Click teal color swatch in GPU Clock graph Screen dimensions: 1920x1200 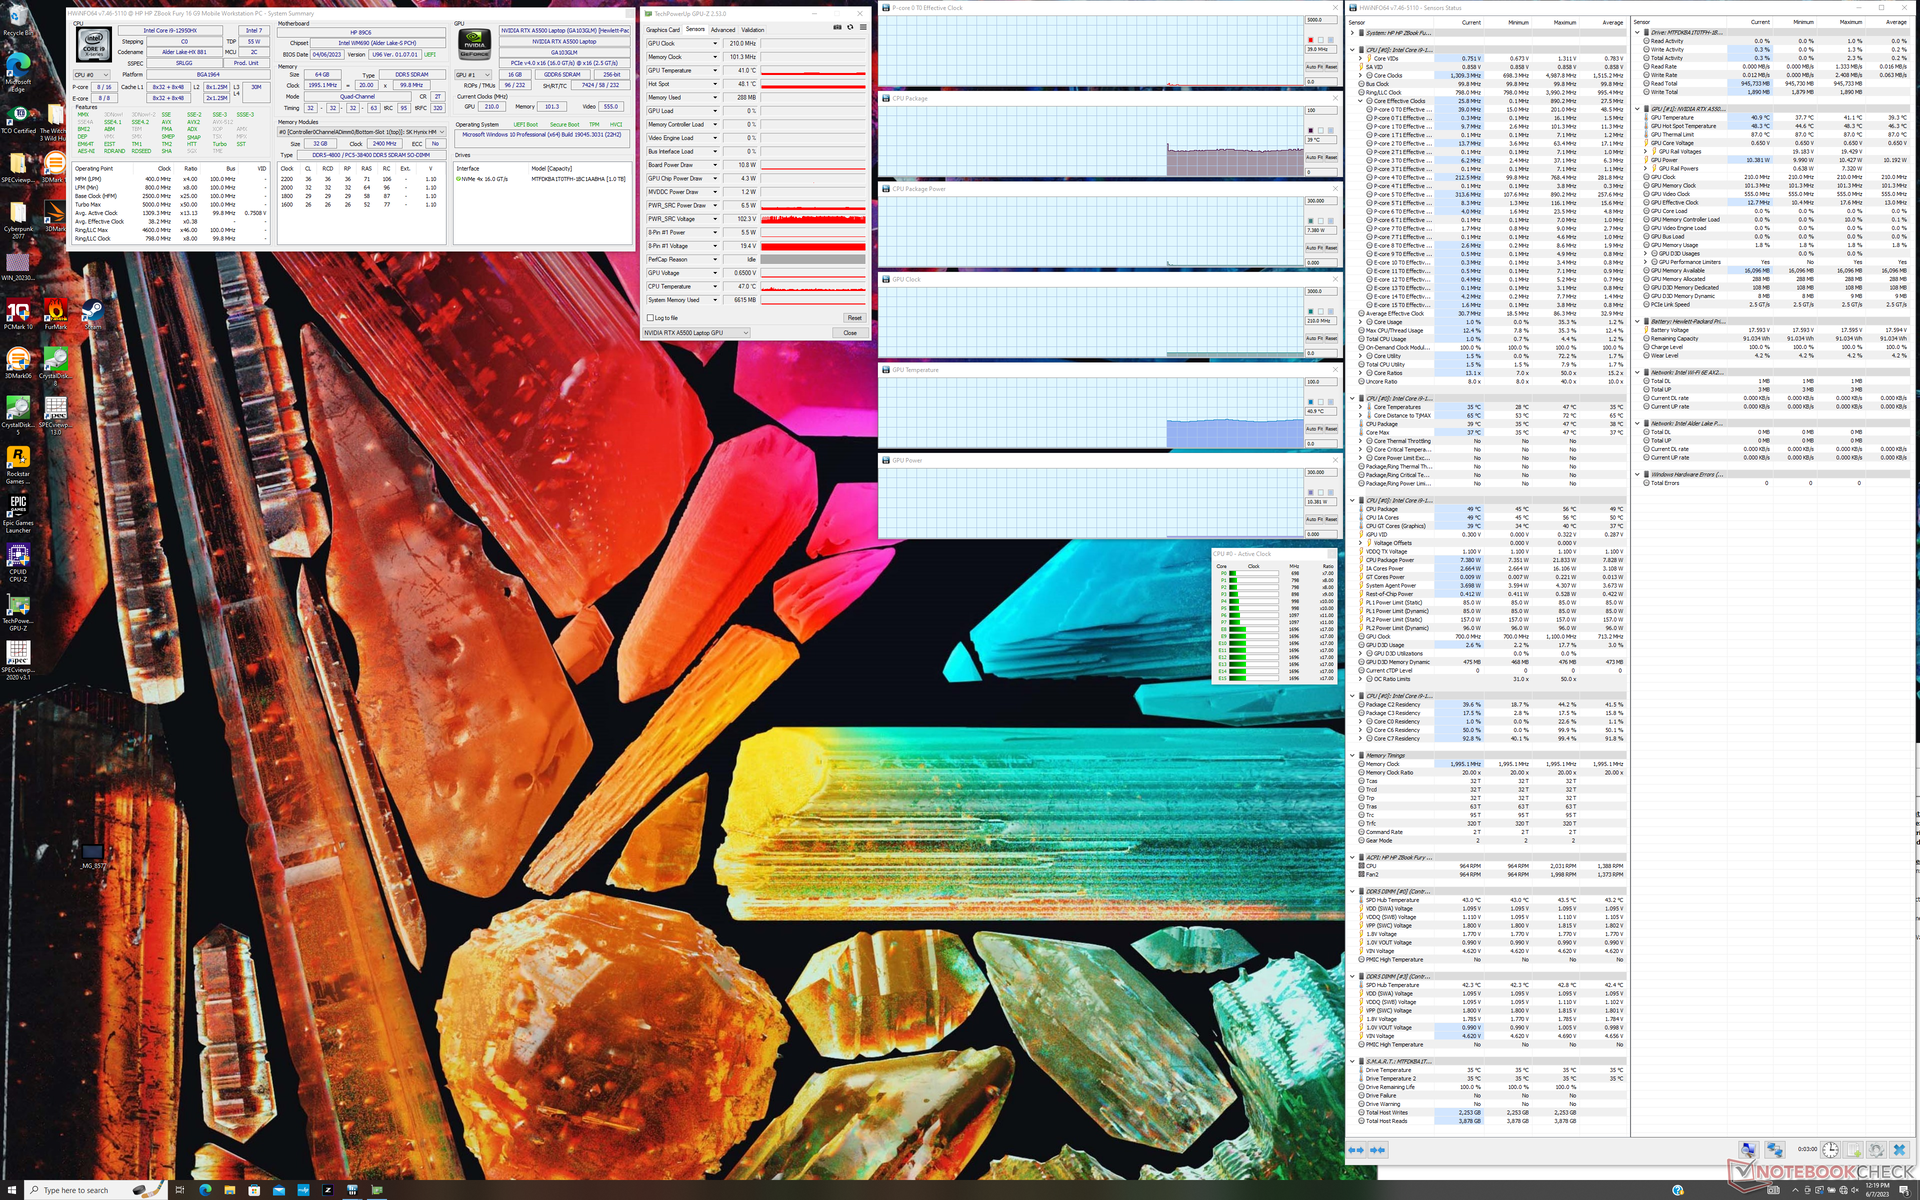1310,311
